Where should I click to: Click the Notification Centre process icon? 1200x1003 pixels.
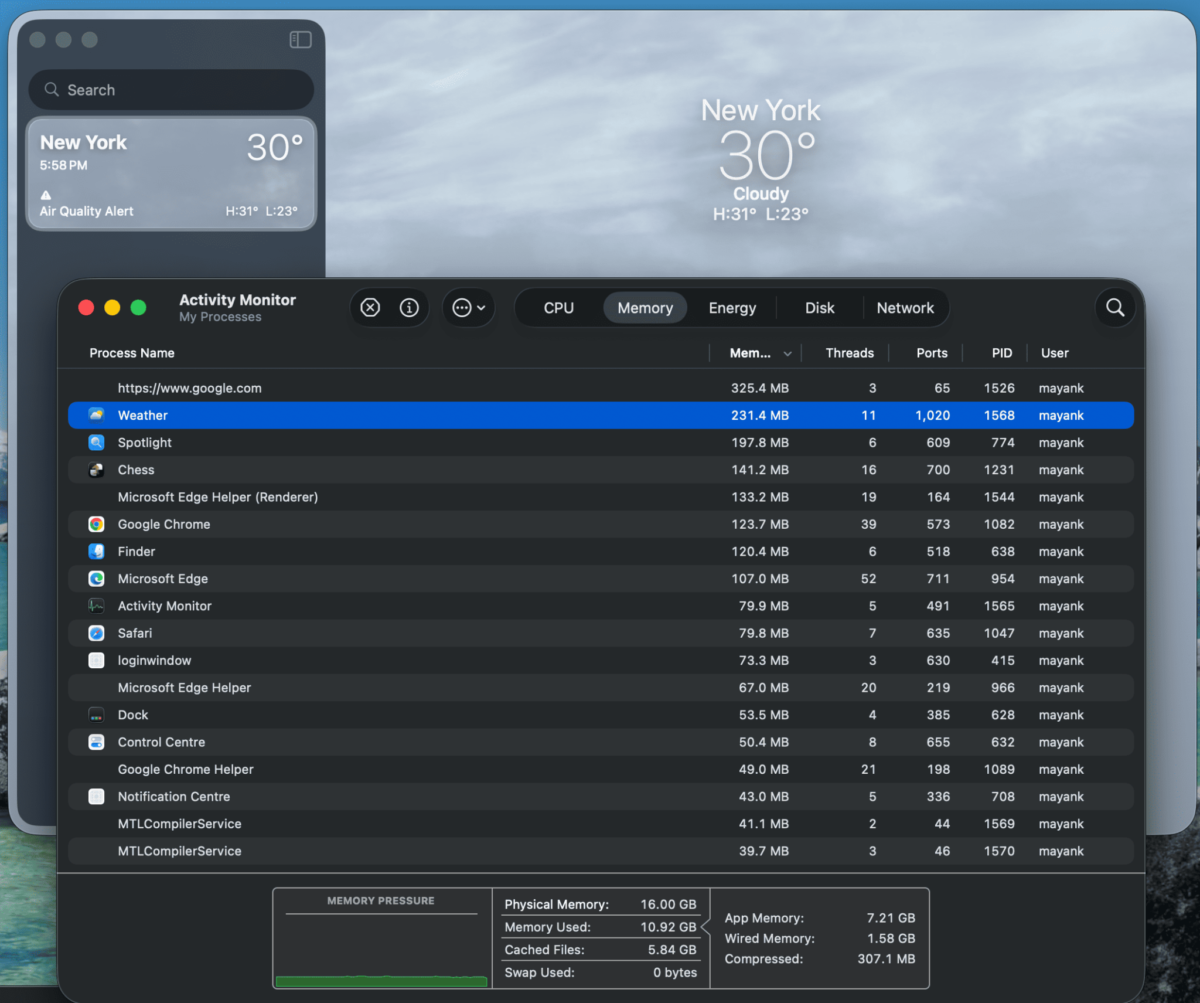[96, 797]
